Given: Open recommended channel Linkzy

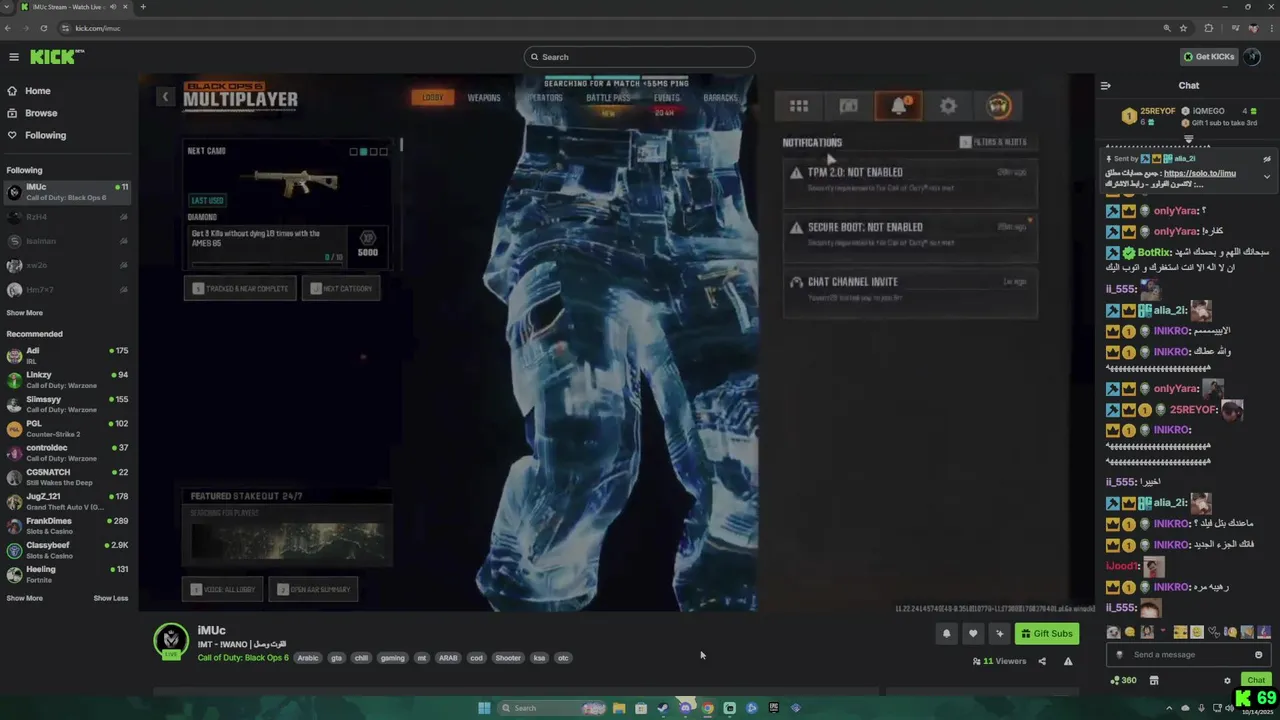Looking at the screenshot, I should [67, 379].
